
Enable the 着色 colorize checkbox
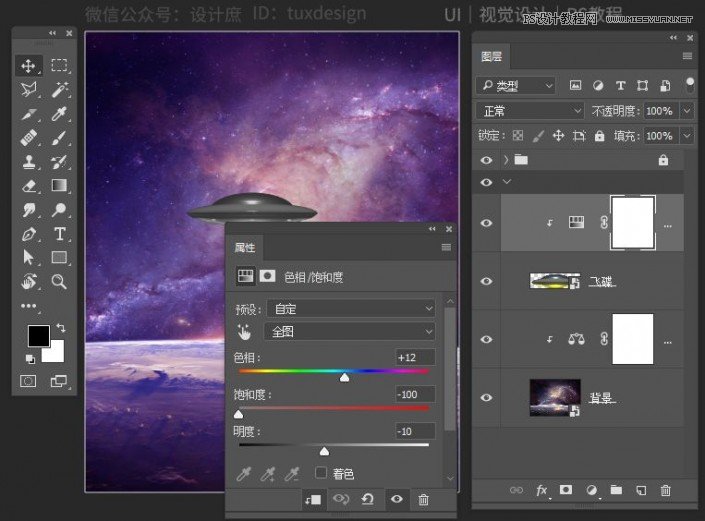321,472
